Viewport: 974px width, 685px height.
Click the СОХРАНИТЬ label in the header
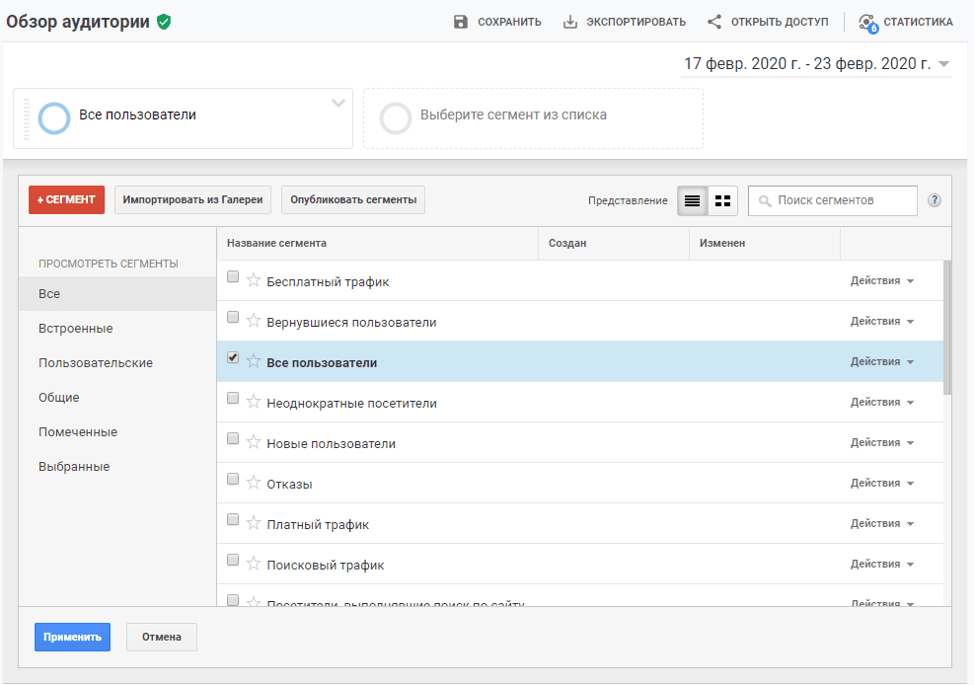pos(509,22)
